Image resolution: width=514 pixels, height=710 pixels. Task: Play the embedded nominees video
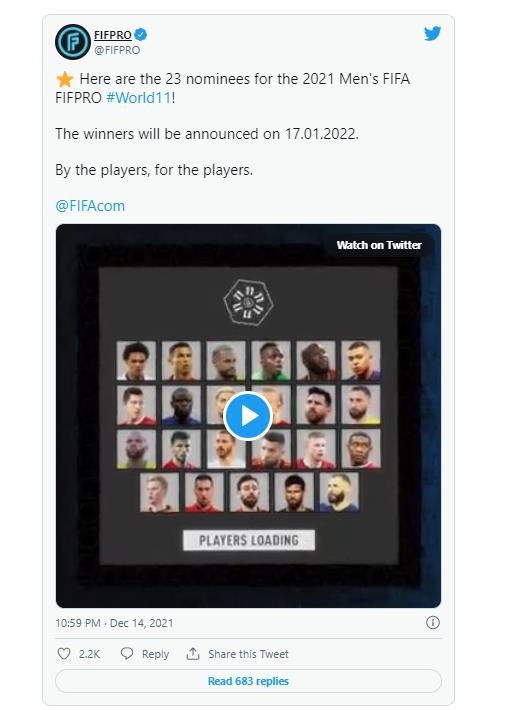click(x=248, y=416)
